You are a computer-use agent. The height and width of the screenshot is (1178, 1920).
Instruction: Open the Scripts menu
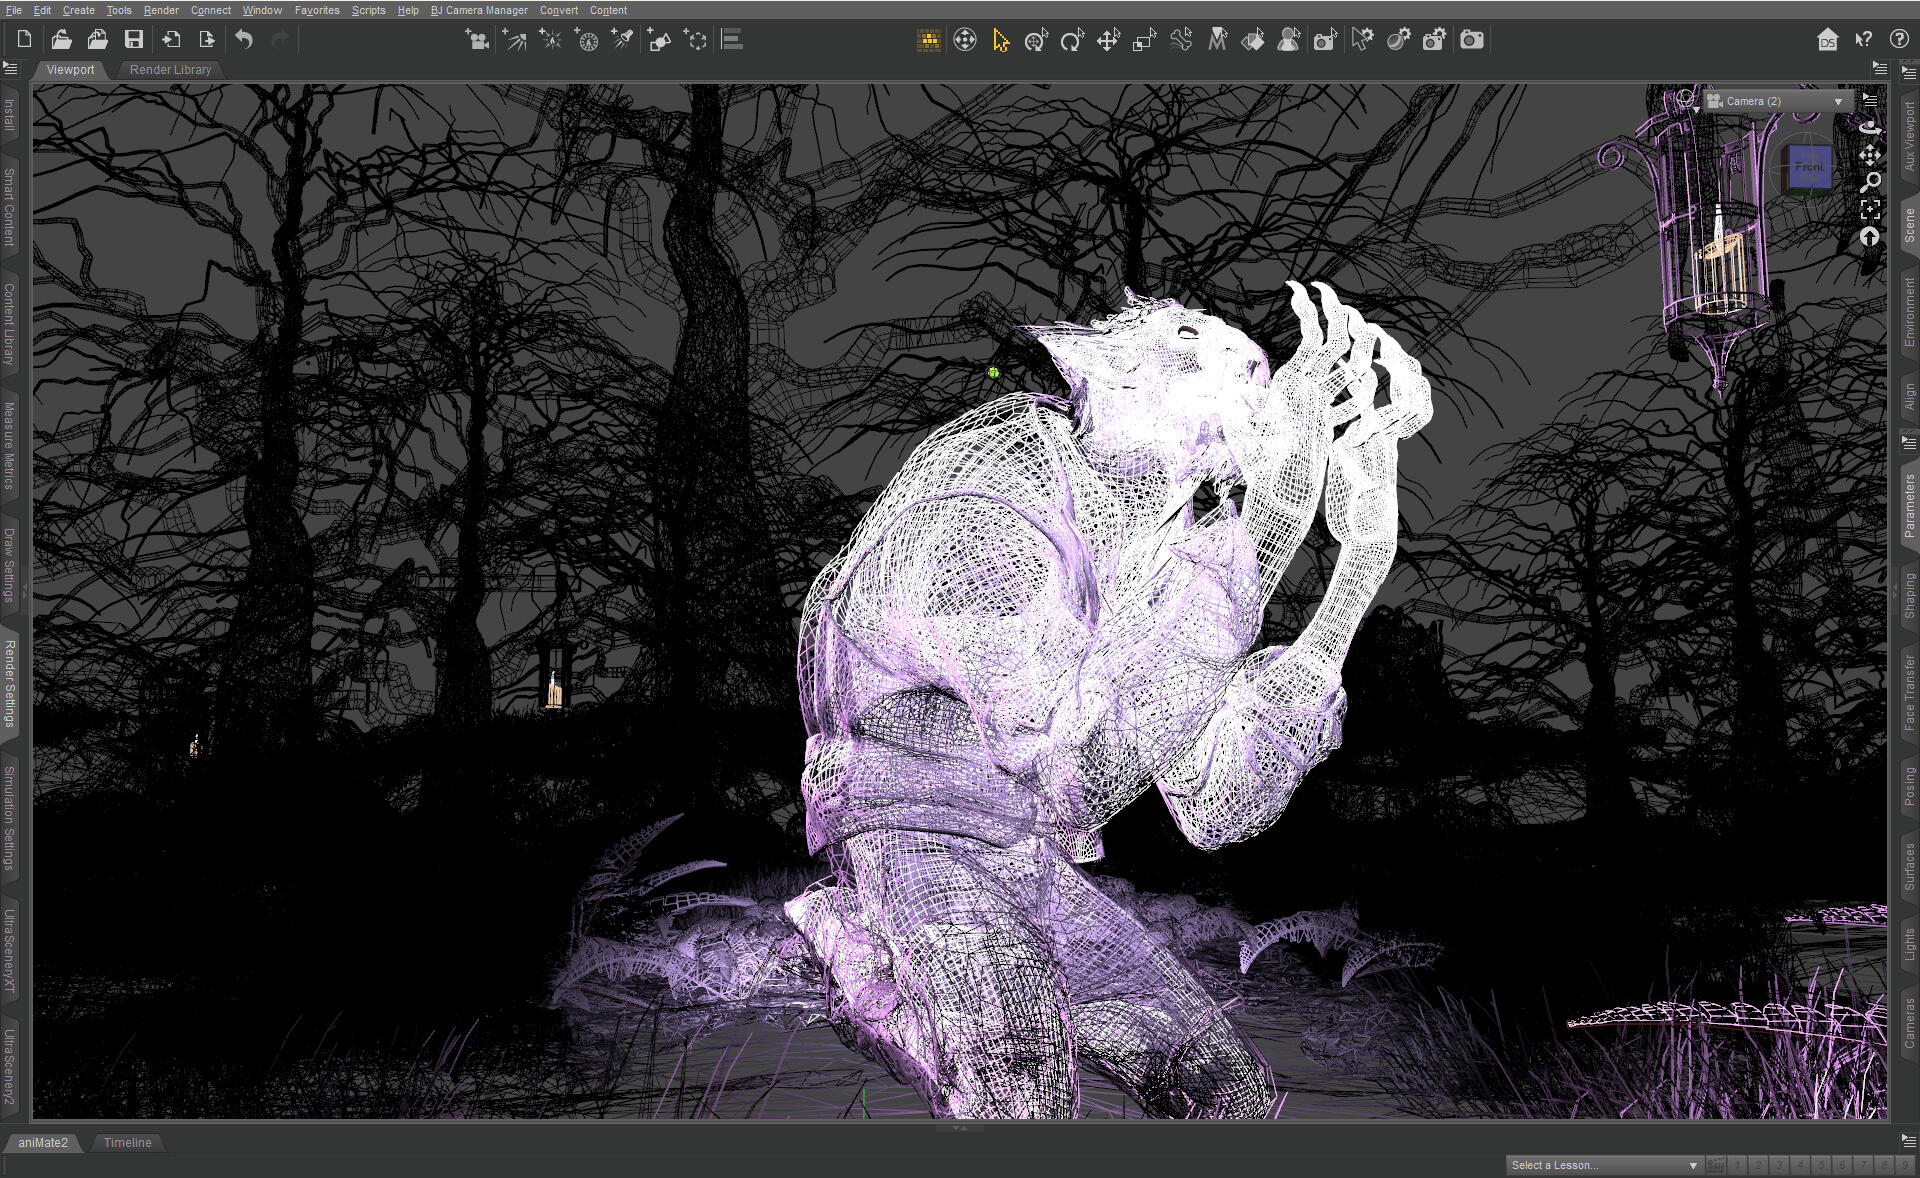(368, 10)
